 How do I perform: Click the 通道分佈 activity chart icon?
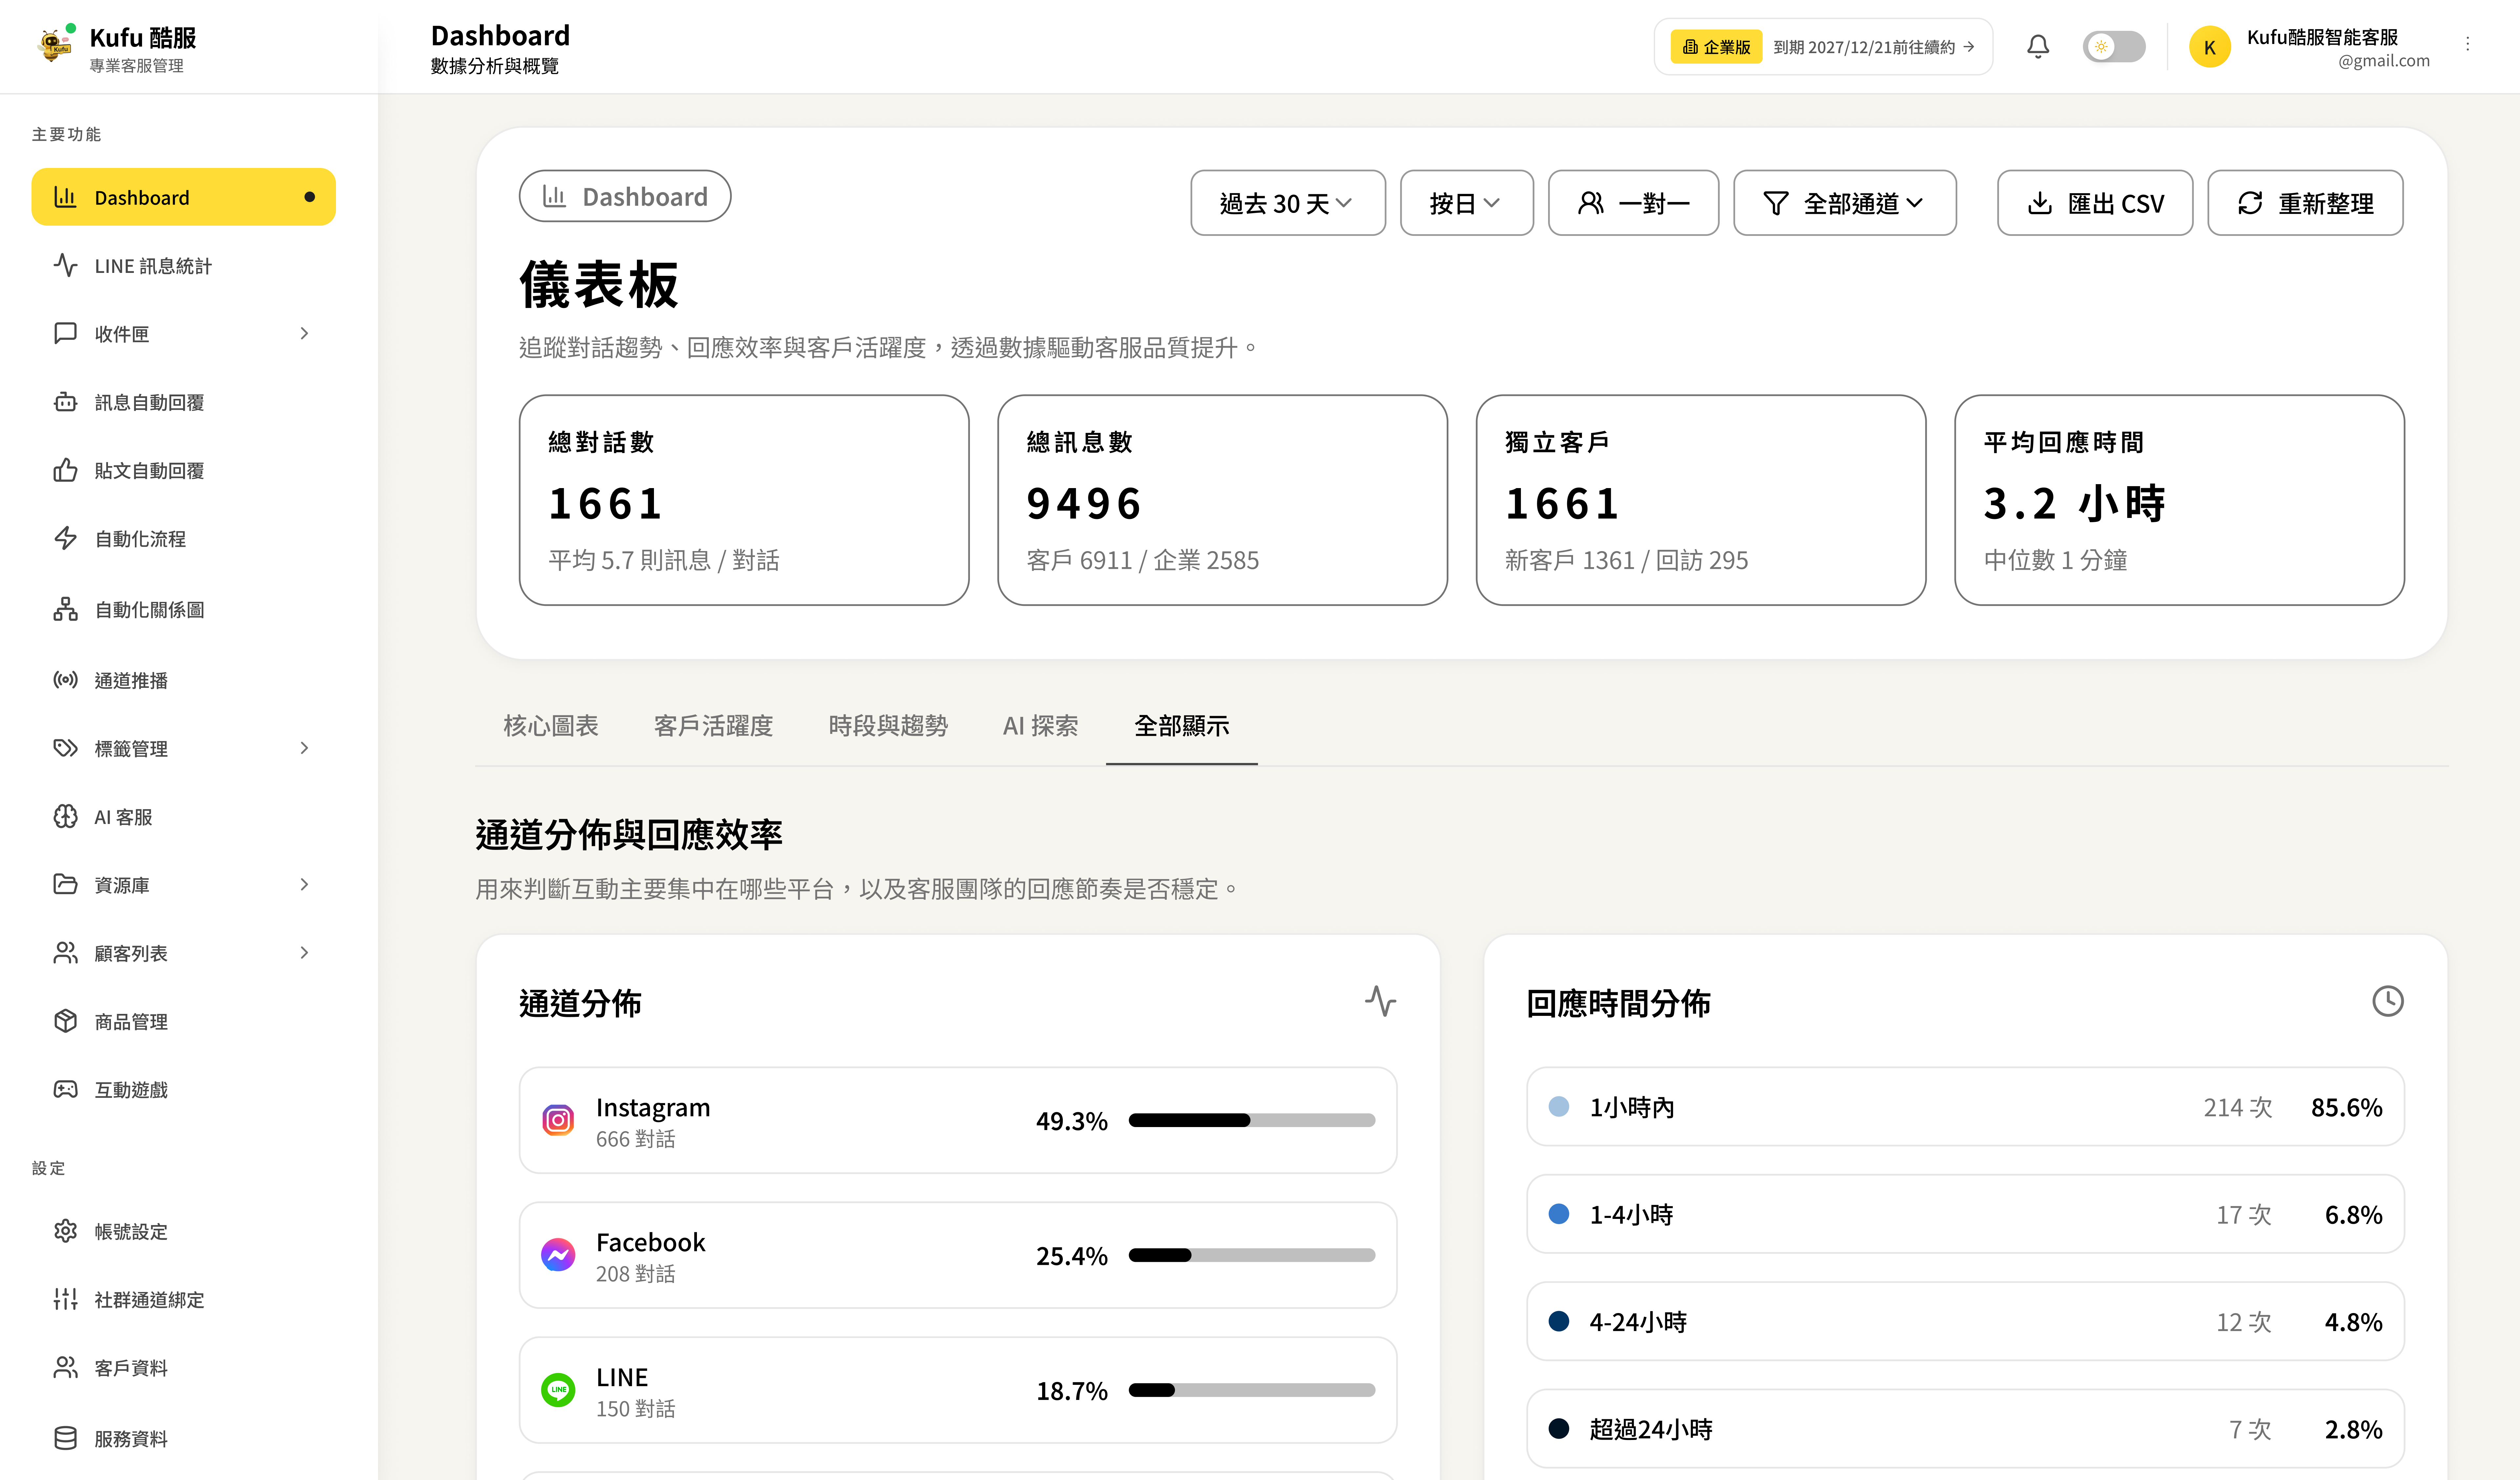tap(1380, 1001)
